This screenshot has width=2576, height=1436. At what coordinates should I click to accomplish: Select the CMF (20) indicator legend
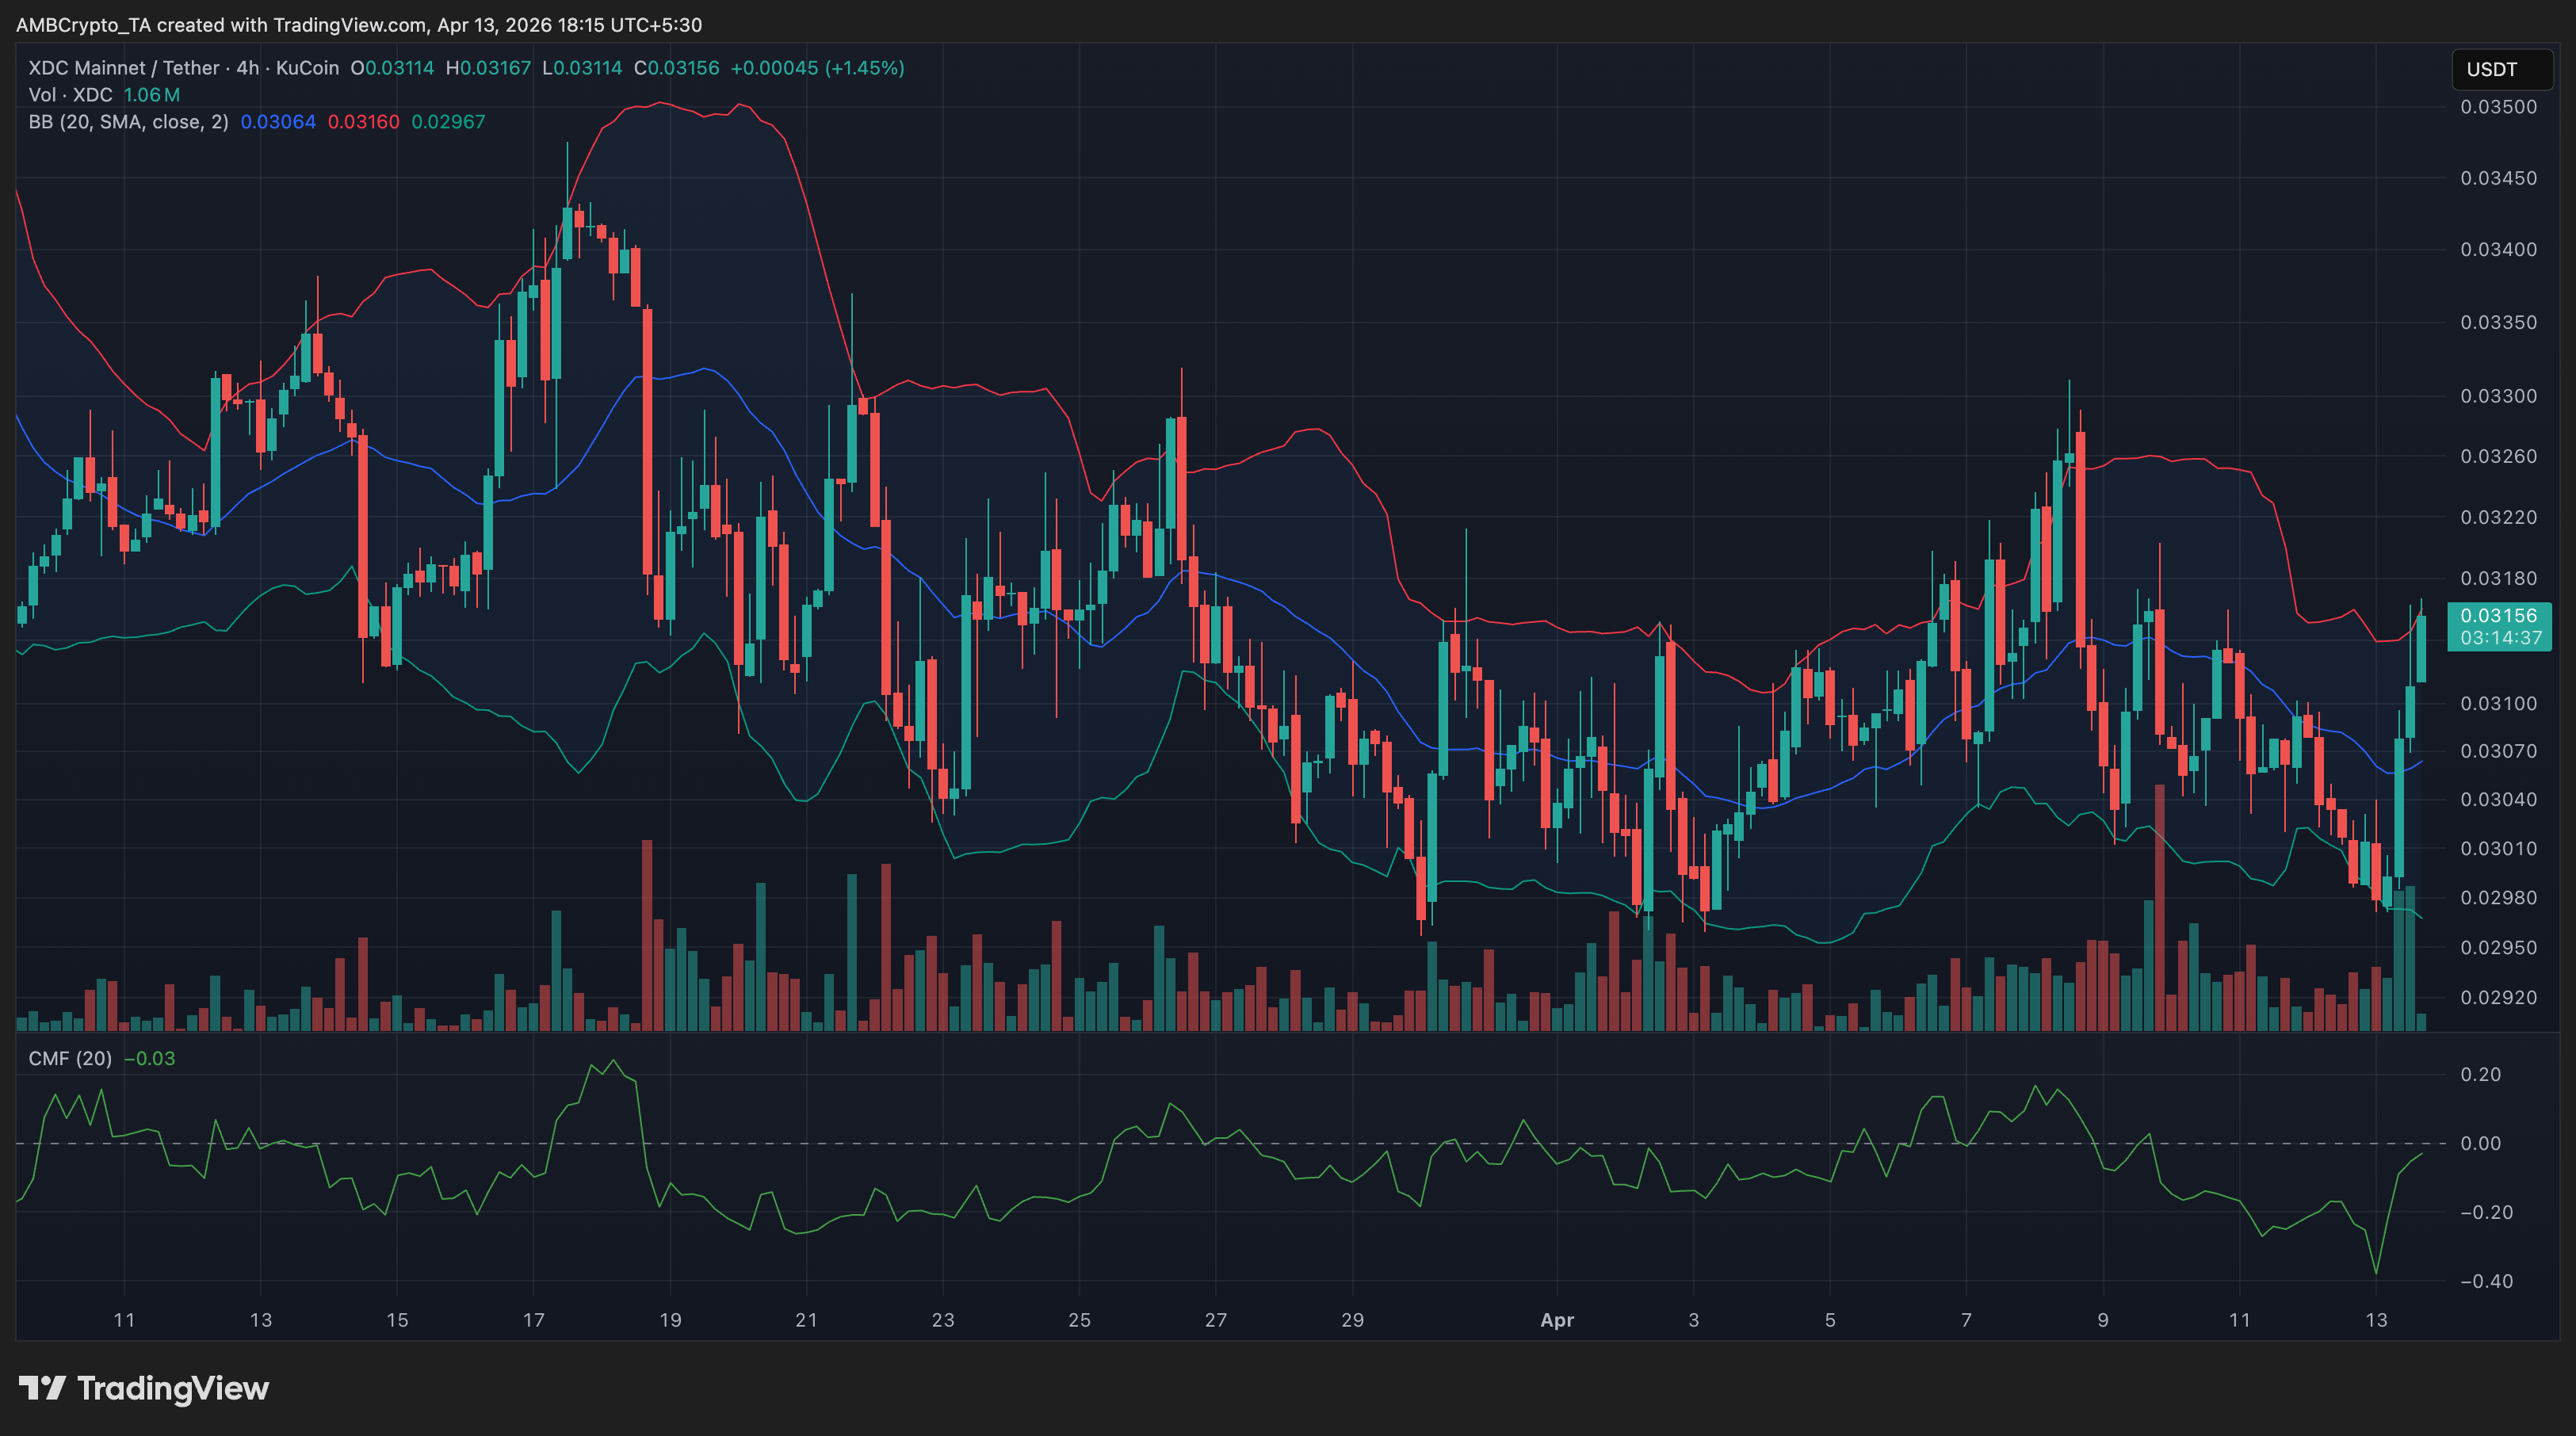click(x=70, y=1058)
